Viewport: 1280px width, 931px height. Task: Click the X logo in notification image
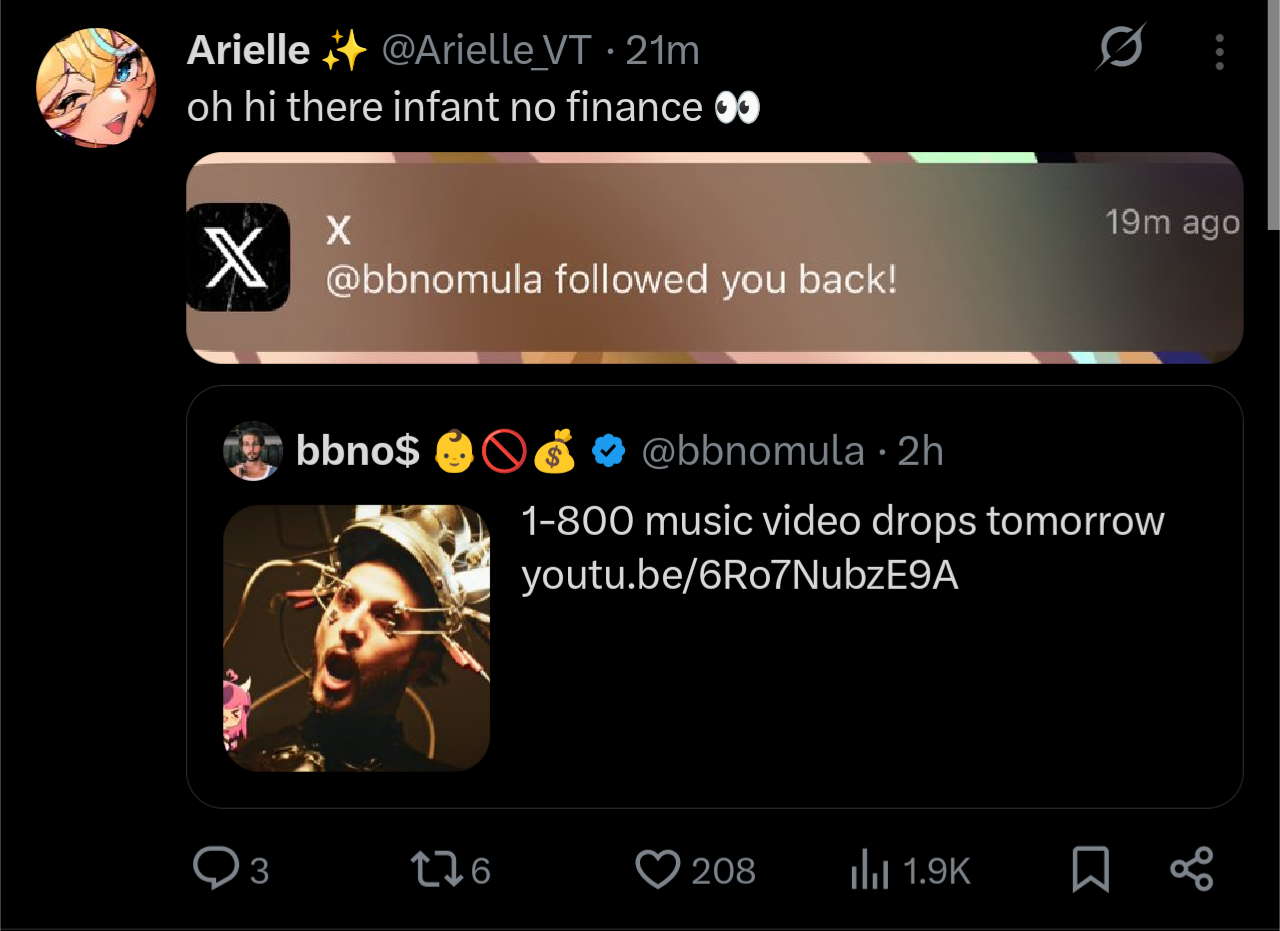238,257
